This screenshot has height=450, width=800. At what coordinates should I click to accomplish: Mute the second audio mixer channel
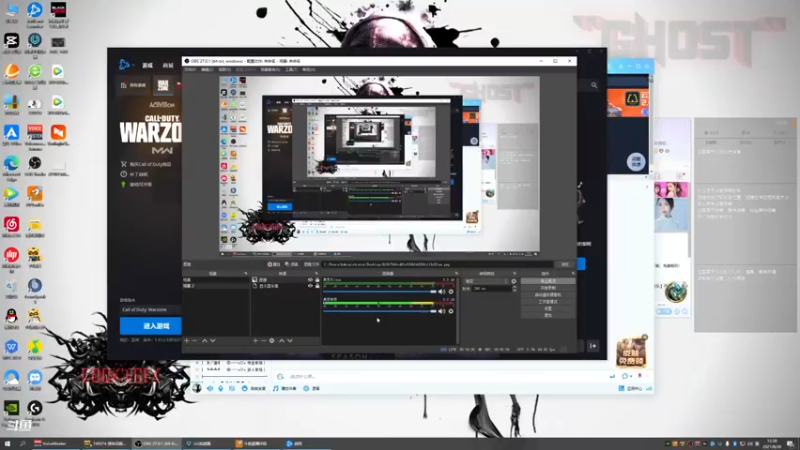(442, 311)
